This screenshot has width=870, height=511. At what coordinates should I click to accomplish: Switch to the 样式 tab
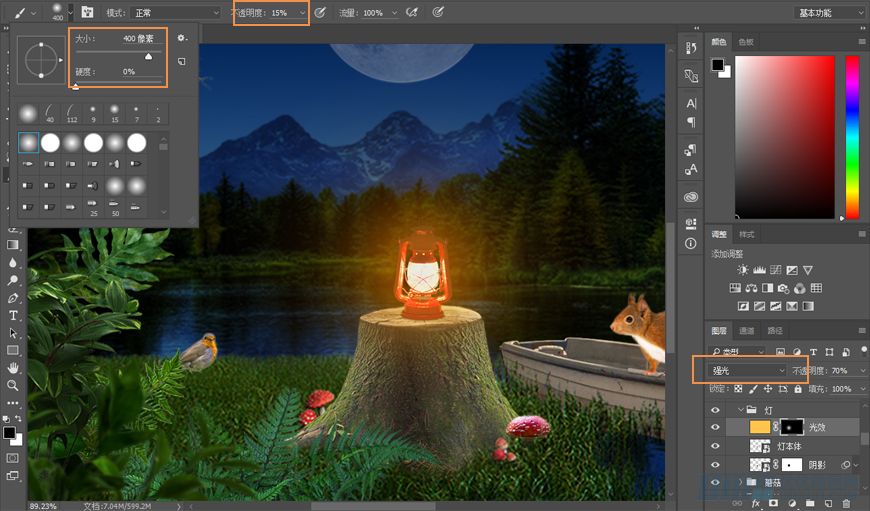click(x=746, y=234)
